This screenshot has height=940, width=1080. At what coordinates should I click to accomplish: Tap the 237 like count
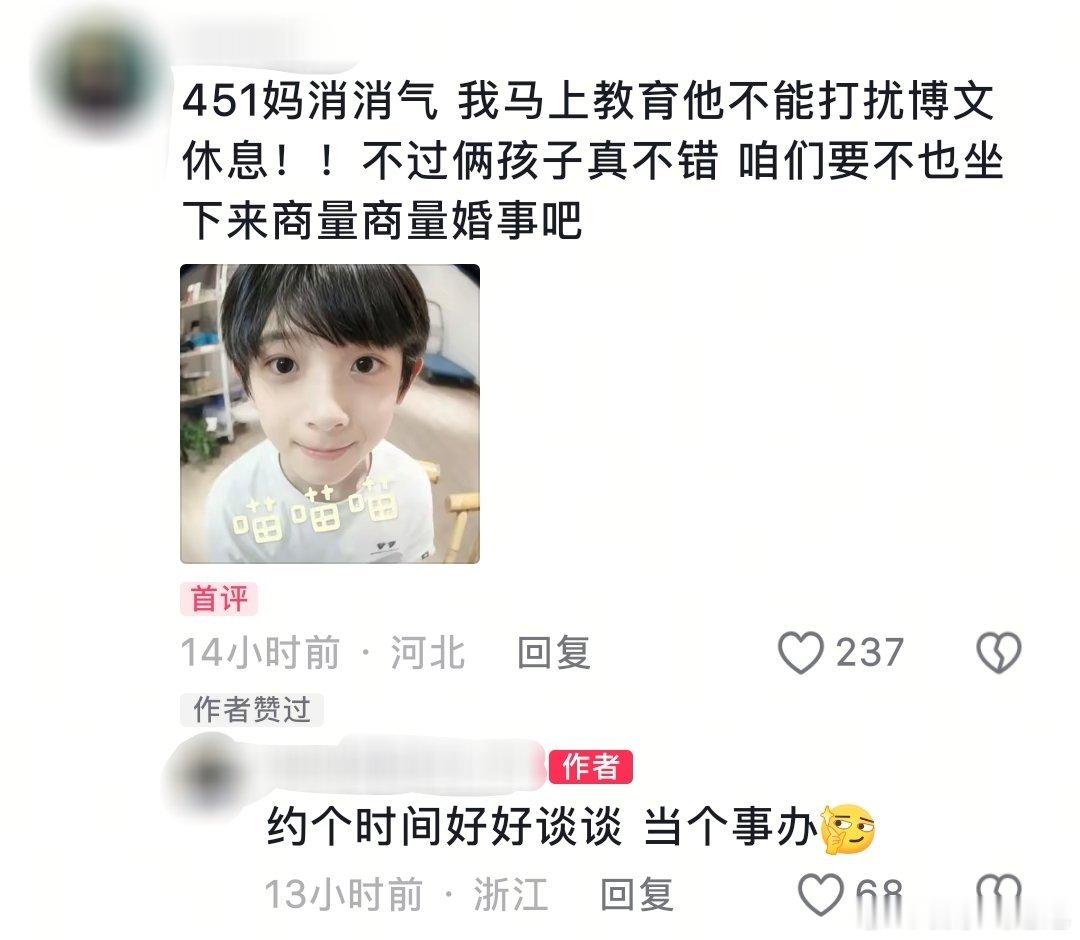tap(869, 652)
